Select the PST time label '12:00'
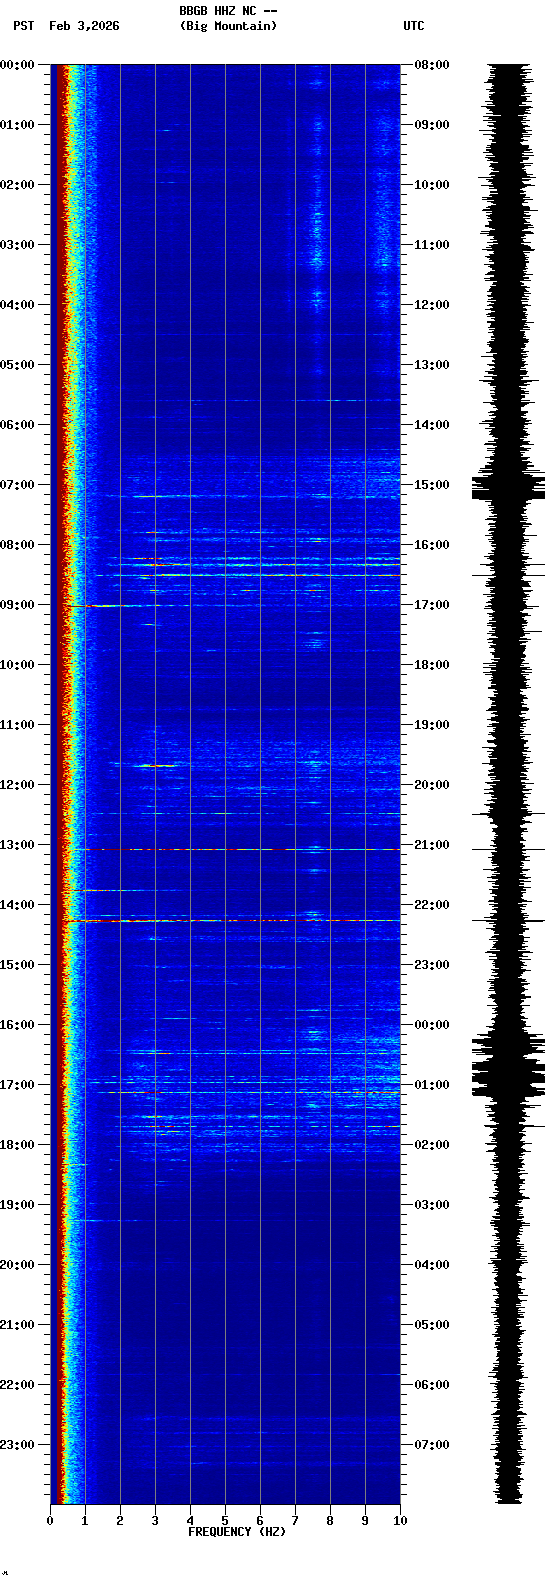Screen dimensions: 552x1584 (17, 785)
